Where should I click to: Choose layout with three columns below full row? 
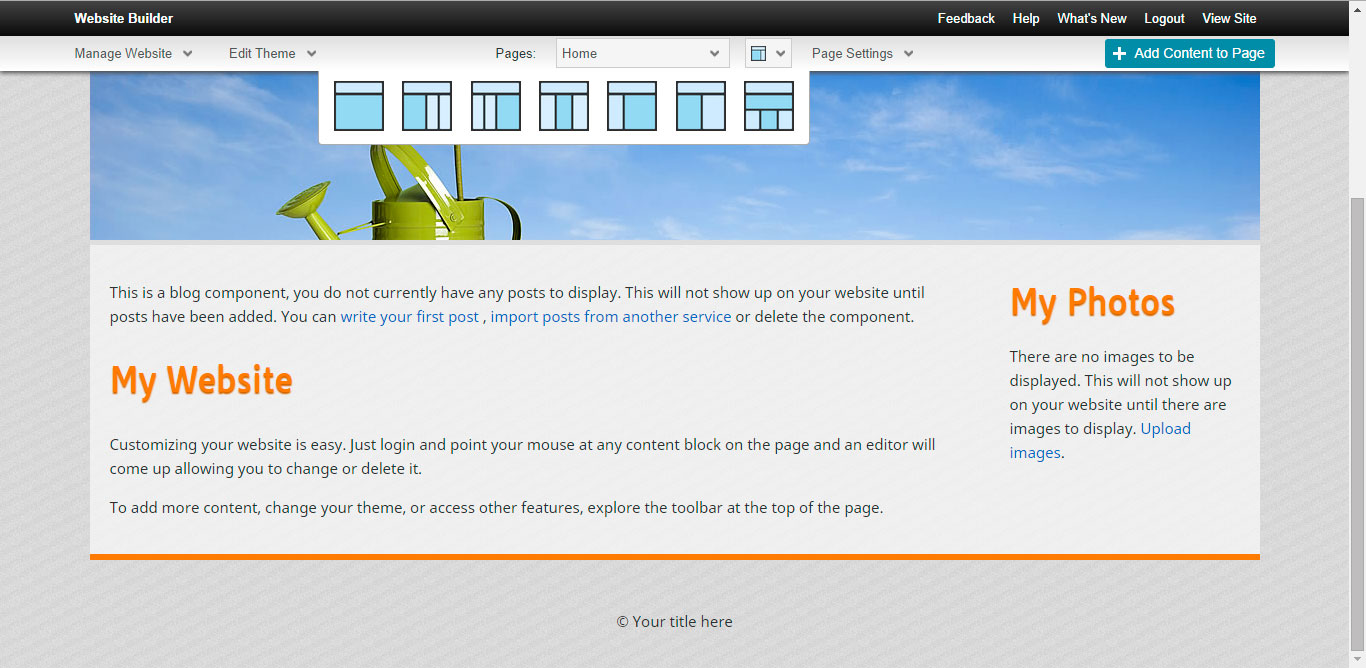tap(769, 106)
